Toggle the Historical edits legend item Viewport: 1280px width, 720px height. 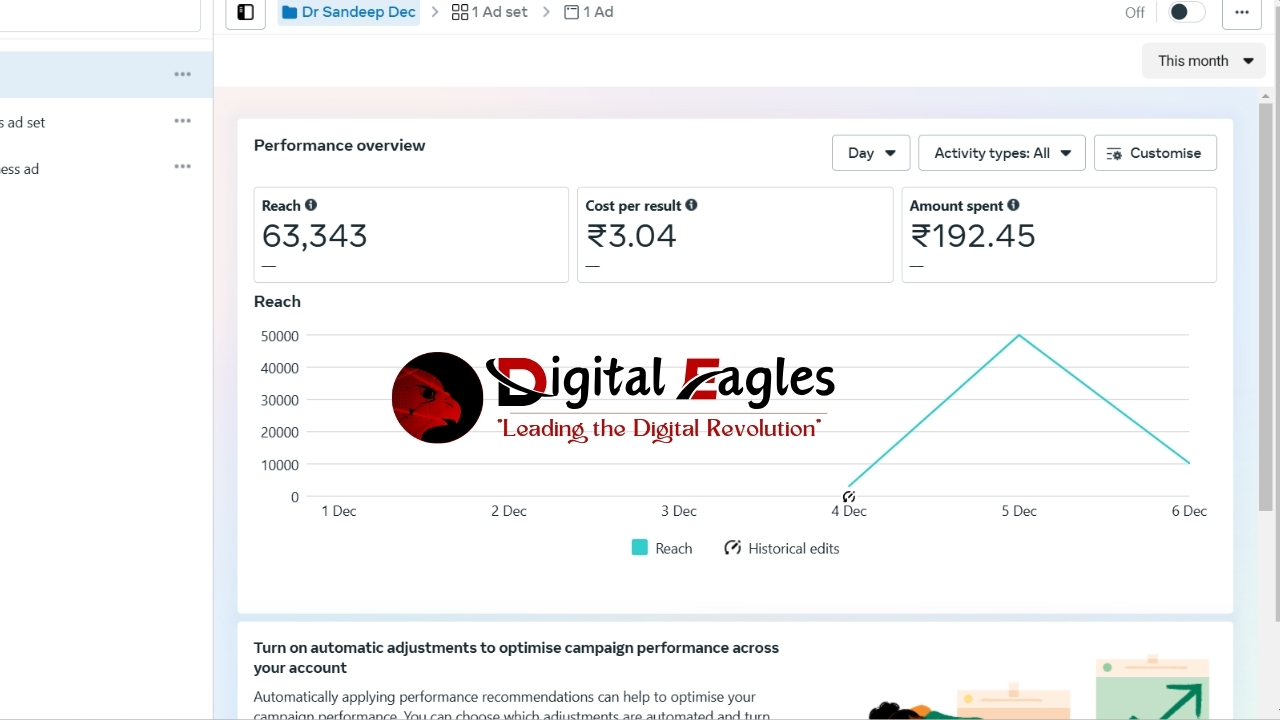(x=782, y=548)
